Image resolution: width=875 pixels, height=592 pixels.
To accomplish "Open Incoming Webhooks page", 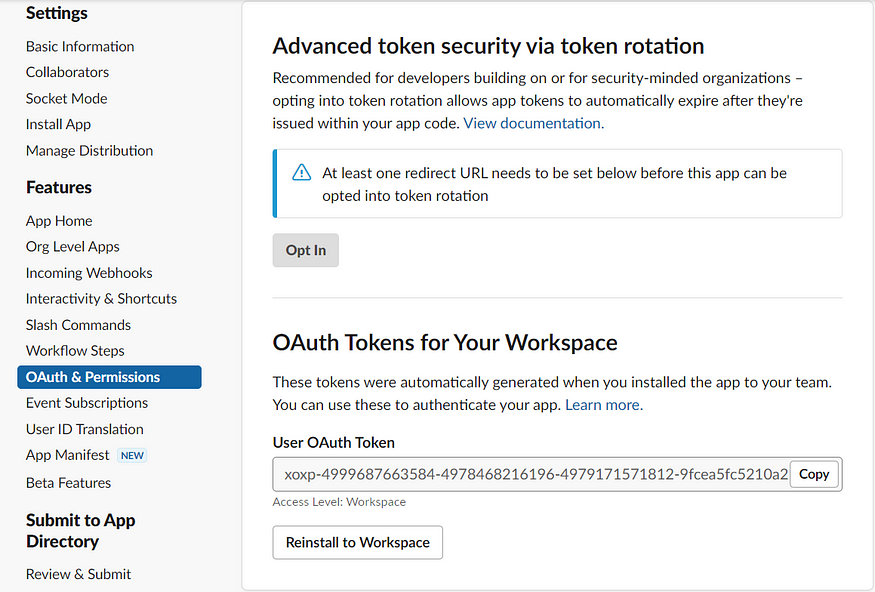I will tap(89, 273).
